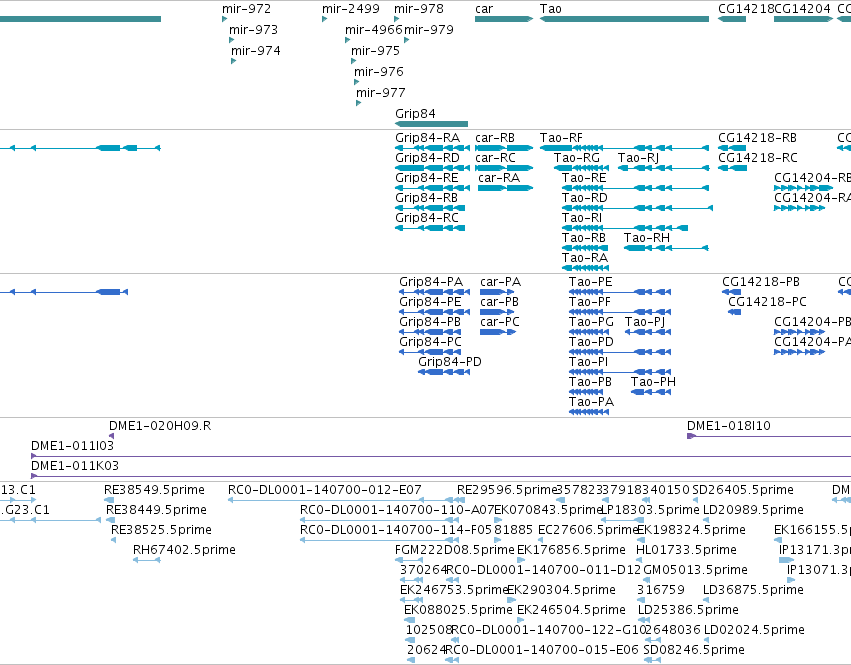Select the car-PA protein
Screen dimensions: 851x665
click(x=497, y=292)
